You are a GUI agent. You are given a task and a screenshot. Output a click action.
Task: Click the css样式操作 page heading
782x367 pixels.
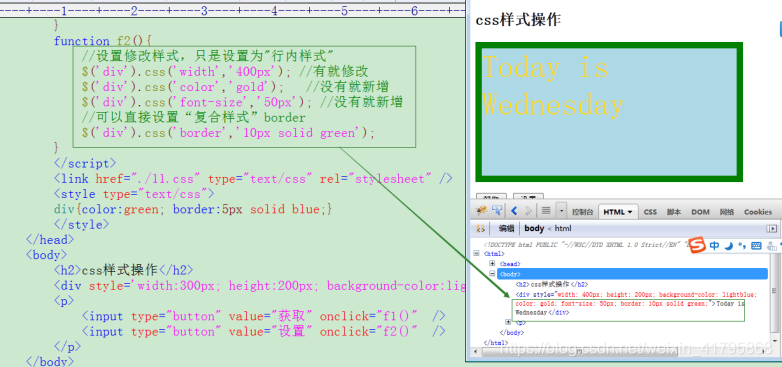coord(518,20)
